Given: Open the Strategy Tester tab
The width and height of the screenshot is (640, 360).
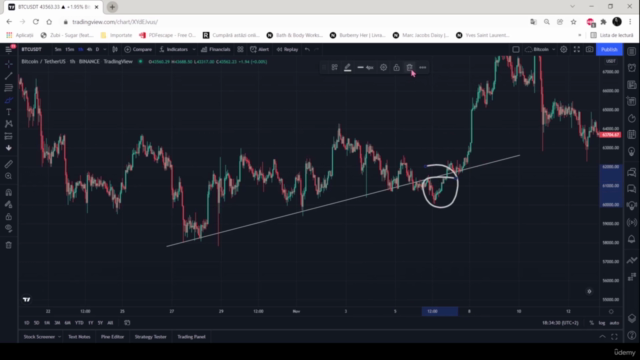Looking at the screenshot, I should (151, 337).
